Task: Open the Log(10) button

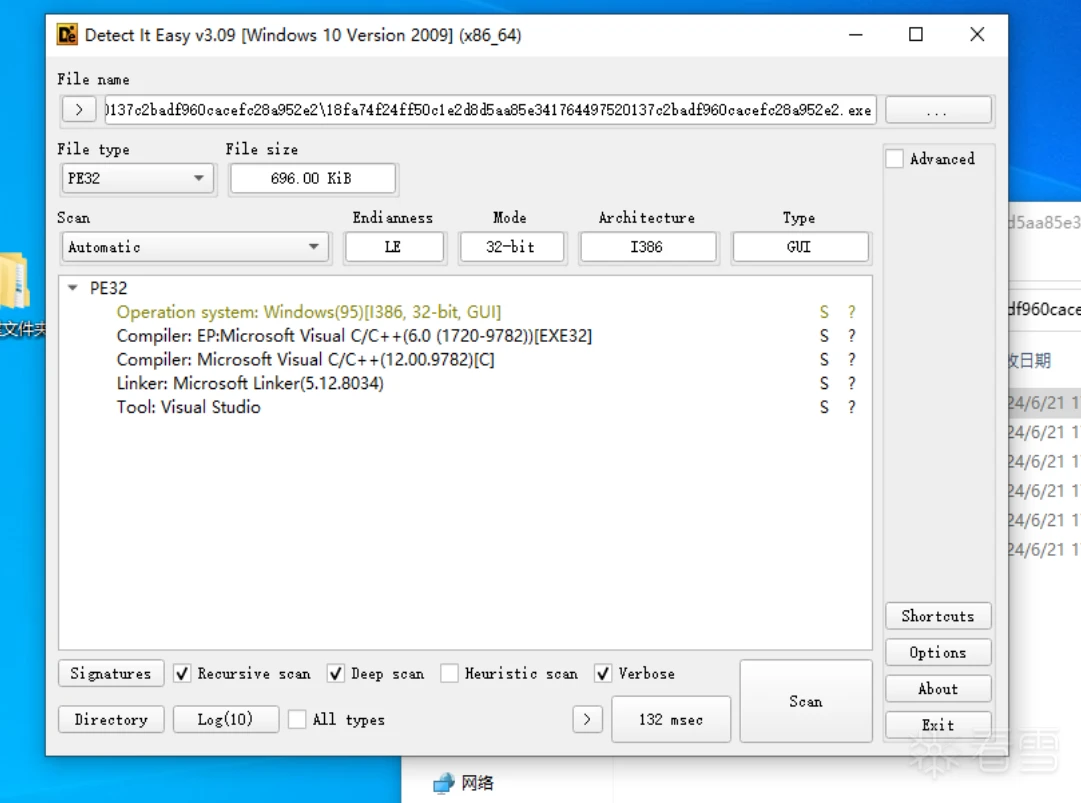Action: pos(225,720)
